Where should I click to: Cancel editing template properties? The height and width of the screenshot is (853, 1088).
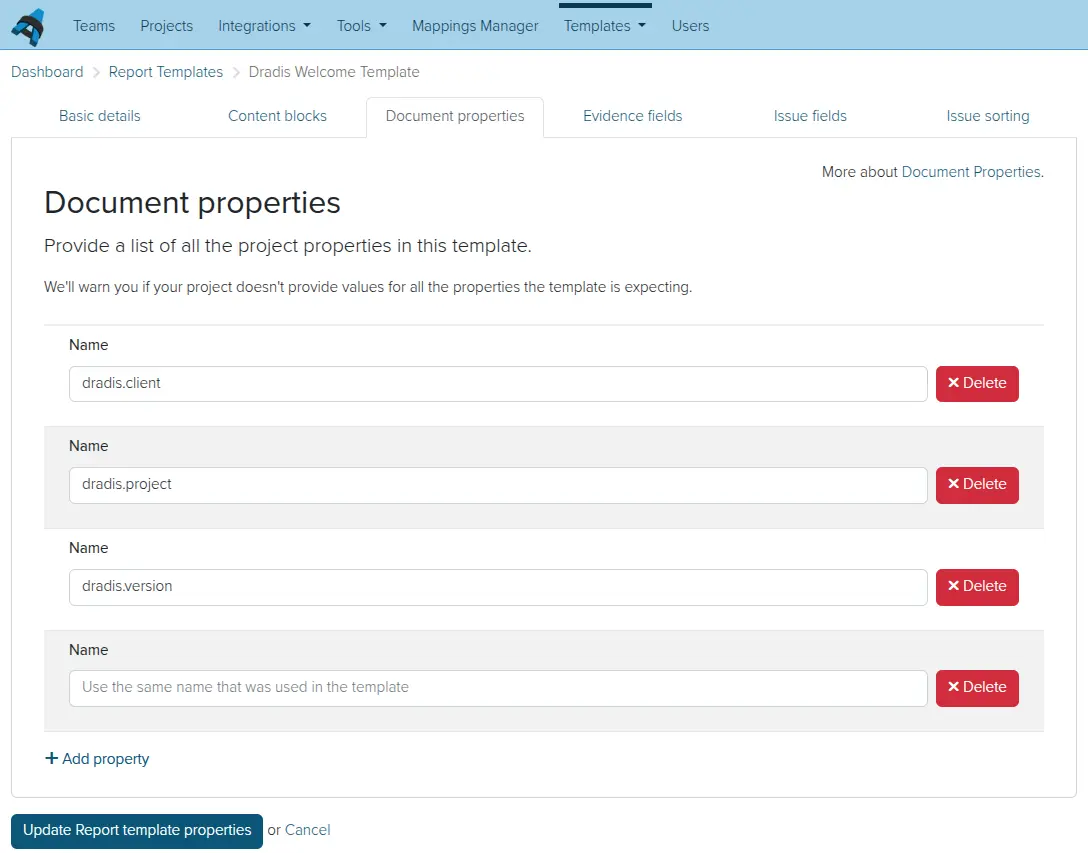coord(307,831)
